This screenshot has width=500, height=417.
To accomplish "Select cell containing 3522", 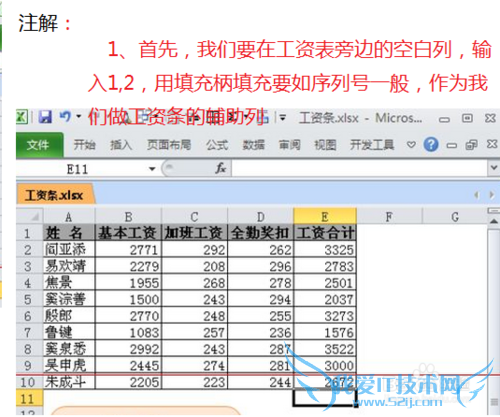I will tap(325, 349).
